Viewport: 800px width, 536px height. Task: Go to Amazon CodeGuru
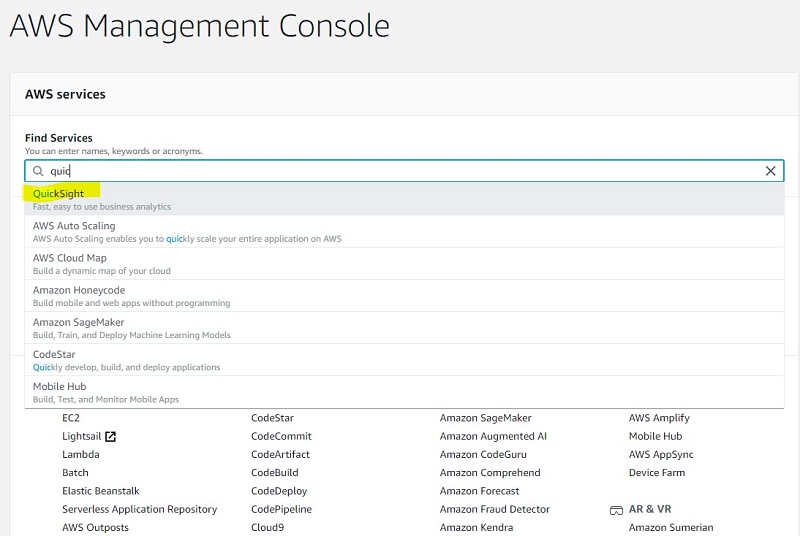(x=483, y=454)
